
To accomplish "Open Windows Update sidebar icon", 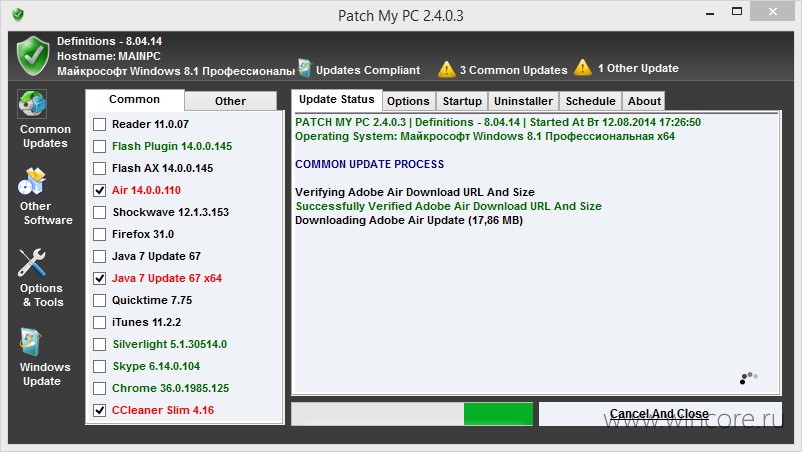I will (x=31, y=342).
